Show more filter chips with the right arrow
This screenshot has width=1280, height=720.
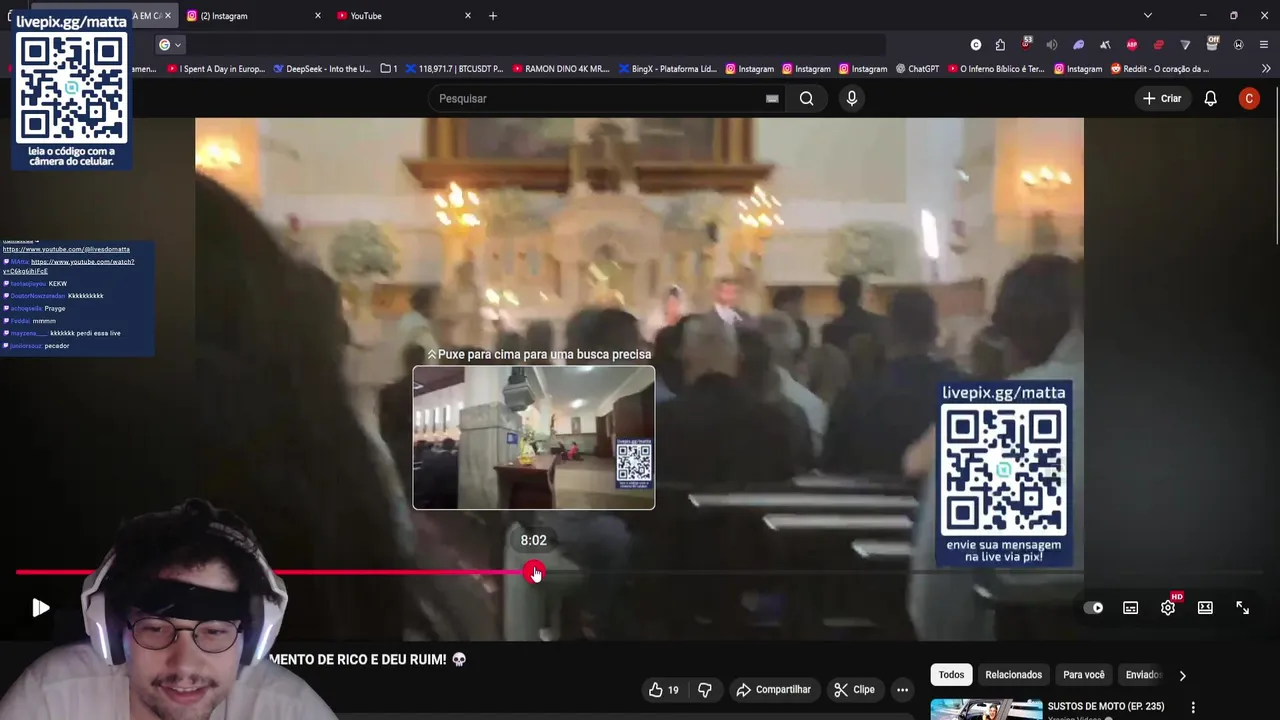(x=1182, y=675)
